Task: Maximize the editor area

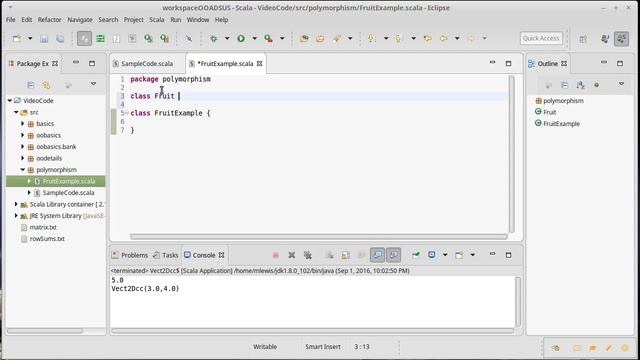Action: point(508,63)
